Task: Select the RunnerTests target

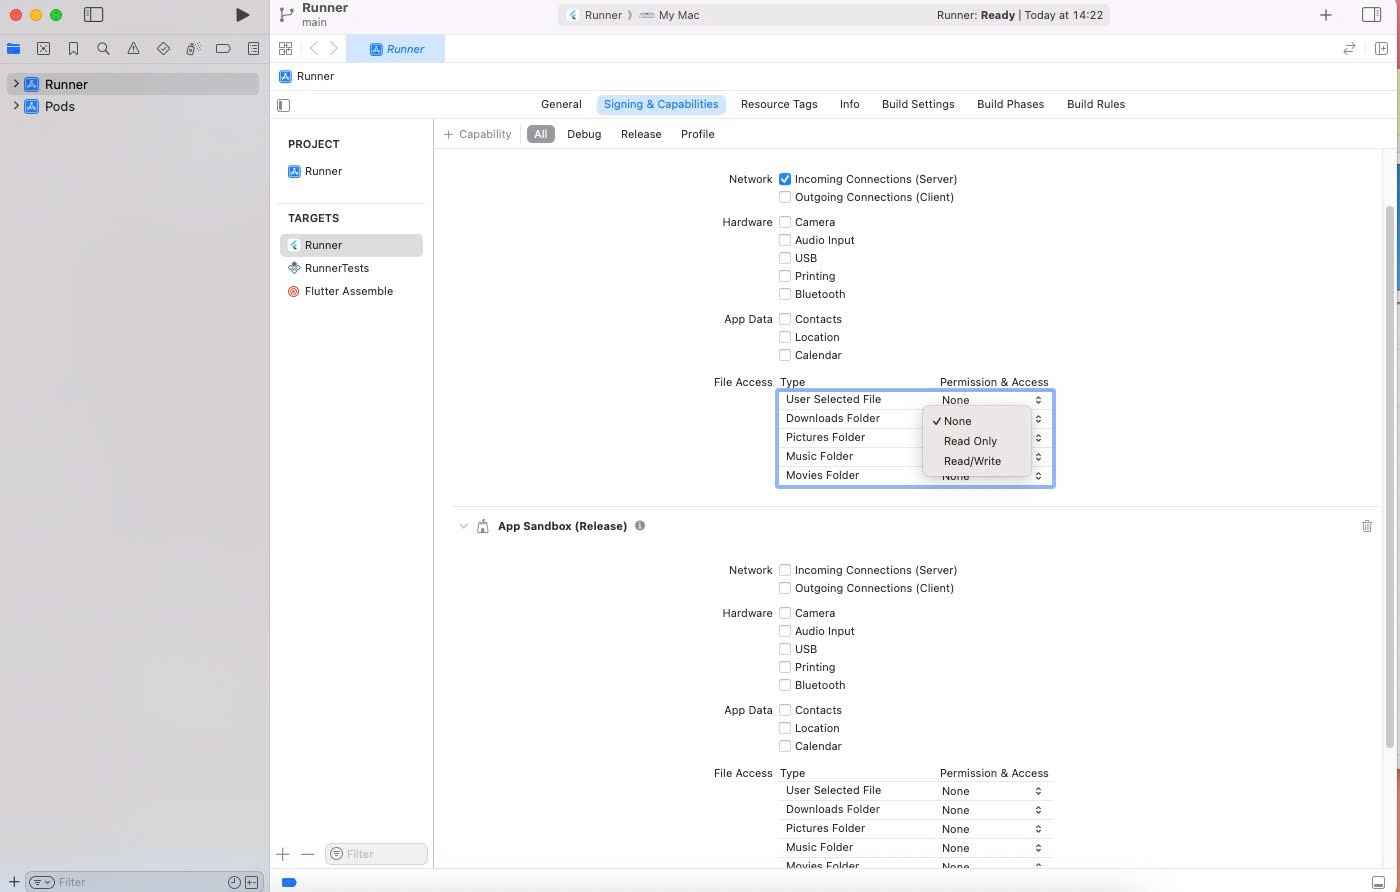Action: click(351, 268)
